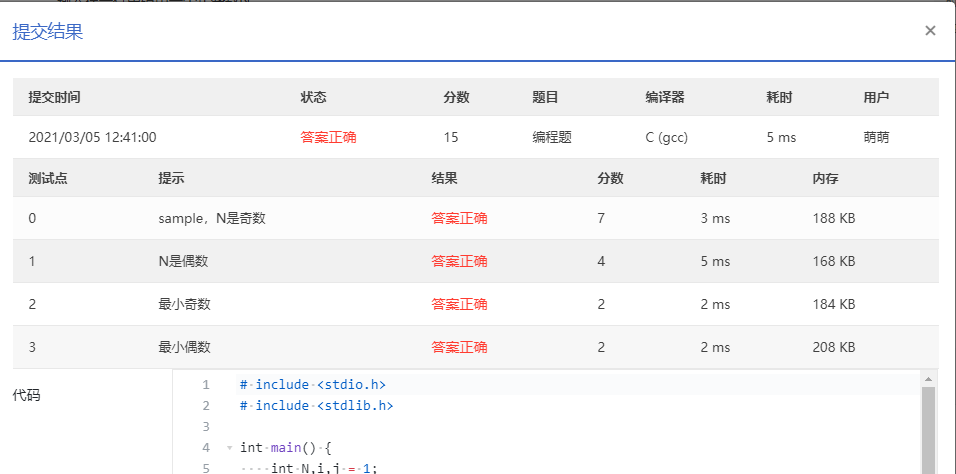This screenshot has width=956, height=474.
Task: Close the 提交结果 dialog with the X
Action: tap(930, 31)
